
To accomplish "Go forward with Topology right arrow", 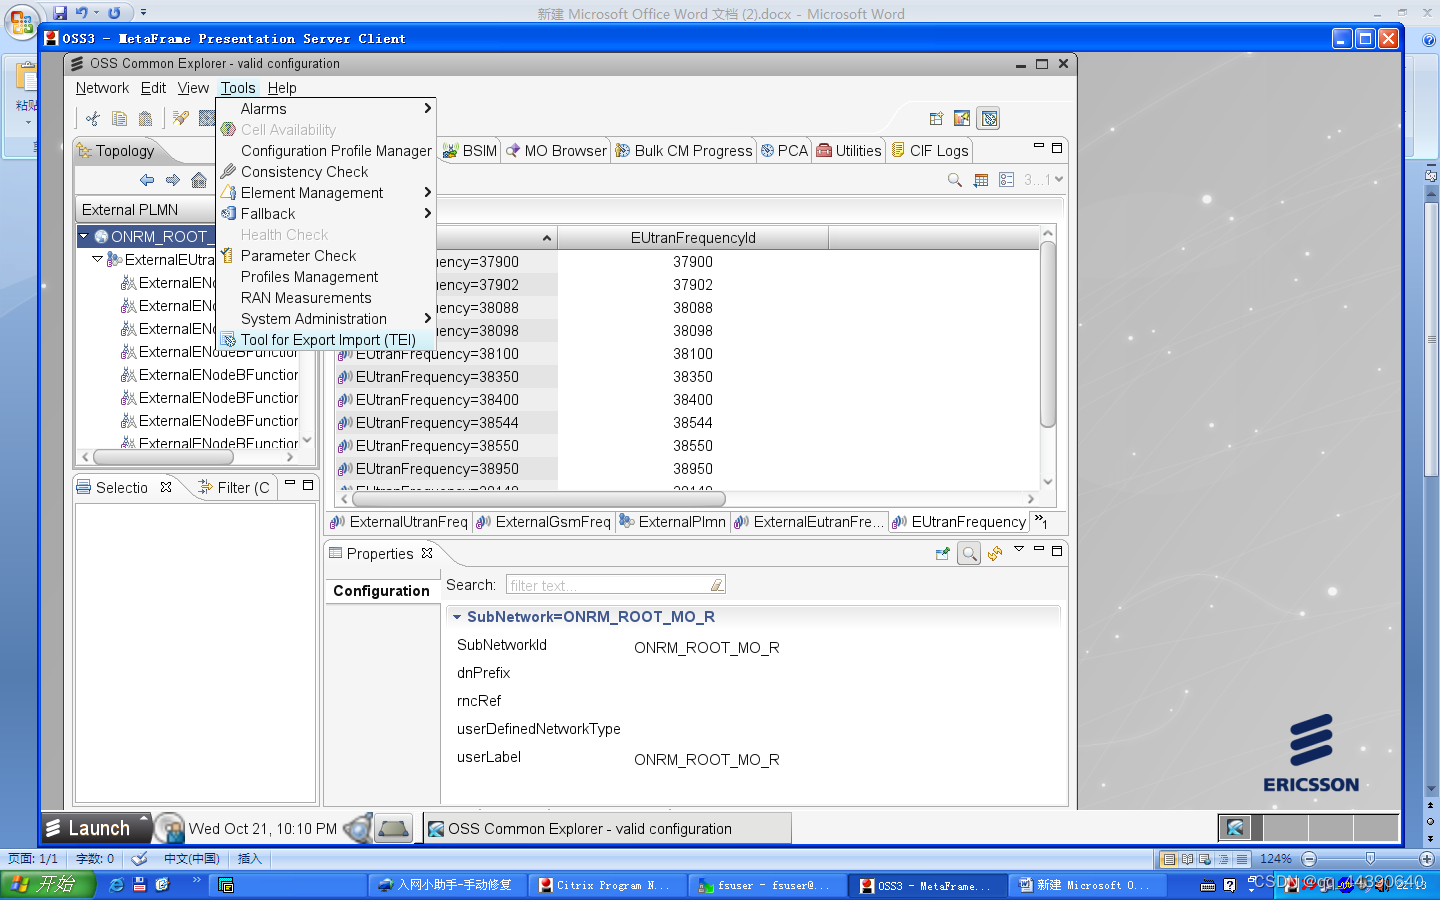I will click(x=173, y=180).
